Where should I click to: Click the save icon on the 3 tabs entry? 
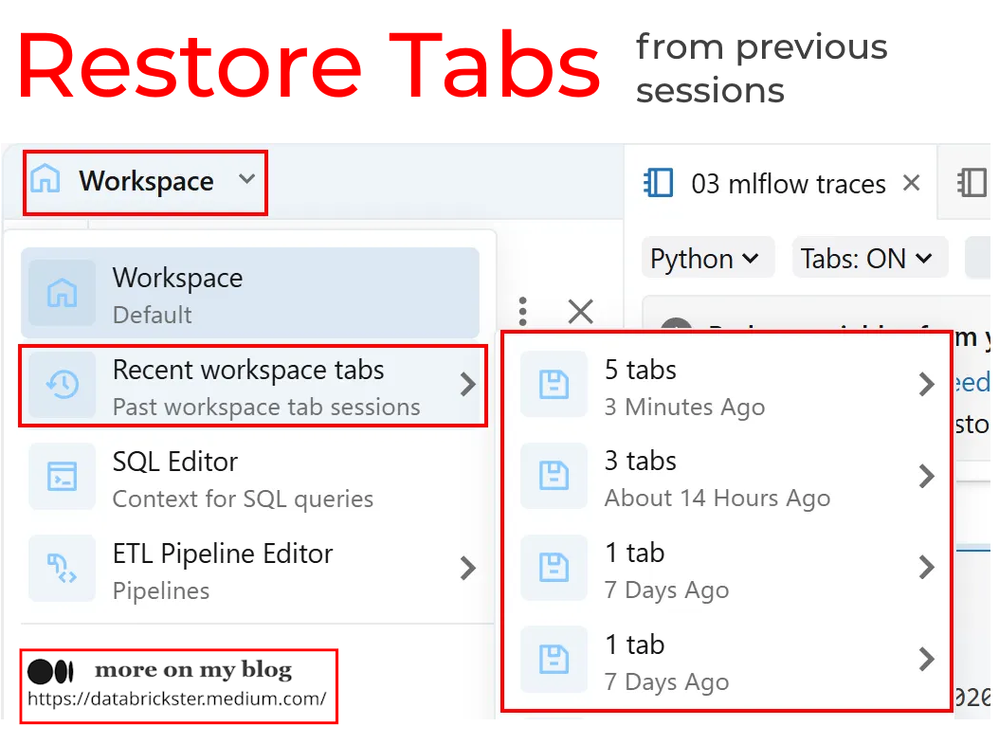[x=554, y=476]
